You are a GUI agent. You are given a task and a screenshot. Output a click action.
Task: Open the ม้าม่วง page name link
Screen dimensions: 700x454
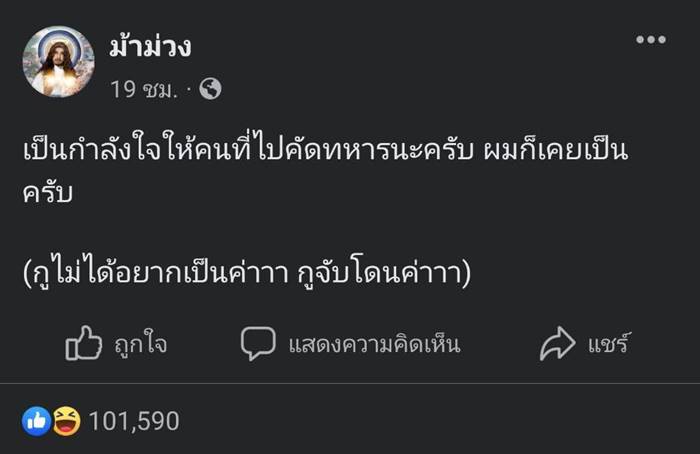click(150, 45)
